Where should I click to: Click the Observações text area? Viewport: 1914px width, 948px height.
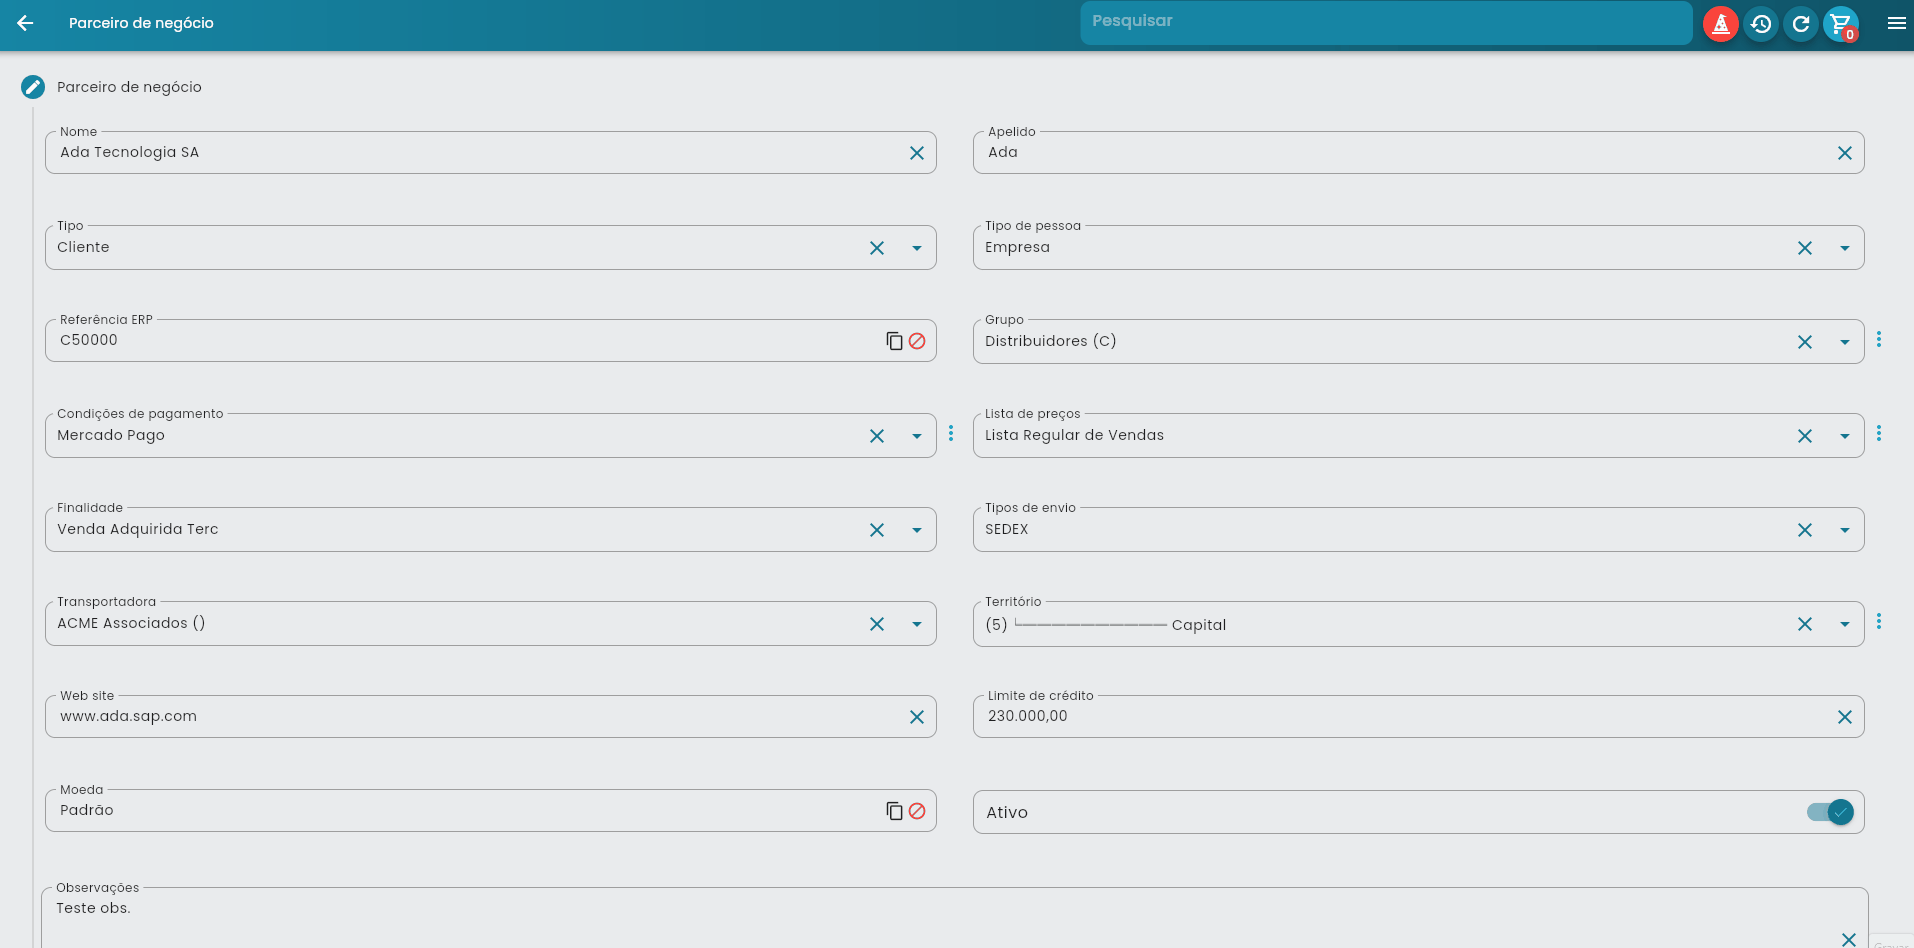pyautogui.click(x=900, y=915)
